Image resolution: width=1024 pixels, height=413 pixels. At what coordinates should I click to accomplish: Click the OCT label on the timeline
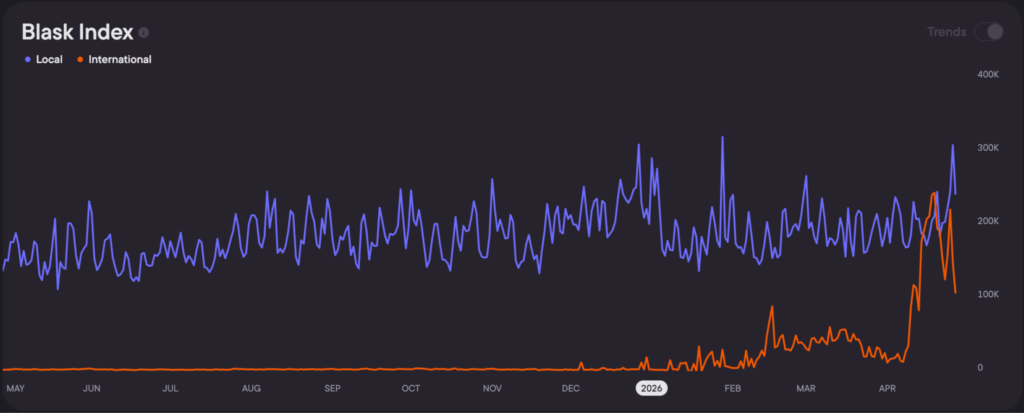(x=411, y=388)
